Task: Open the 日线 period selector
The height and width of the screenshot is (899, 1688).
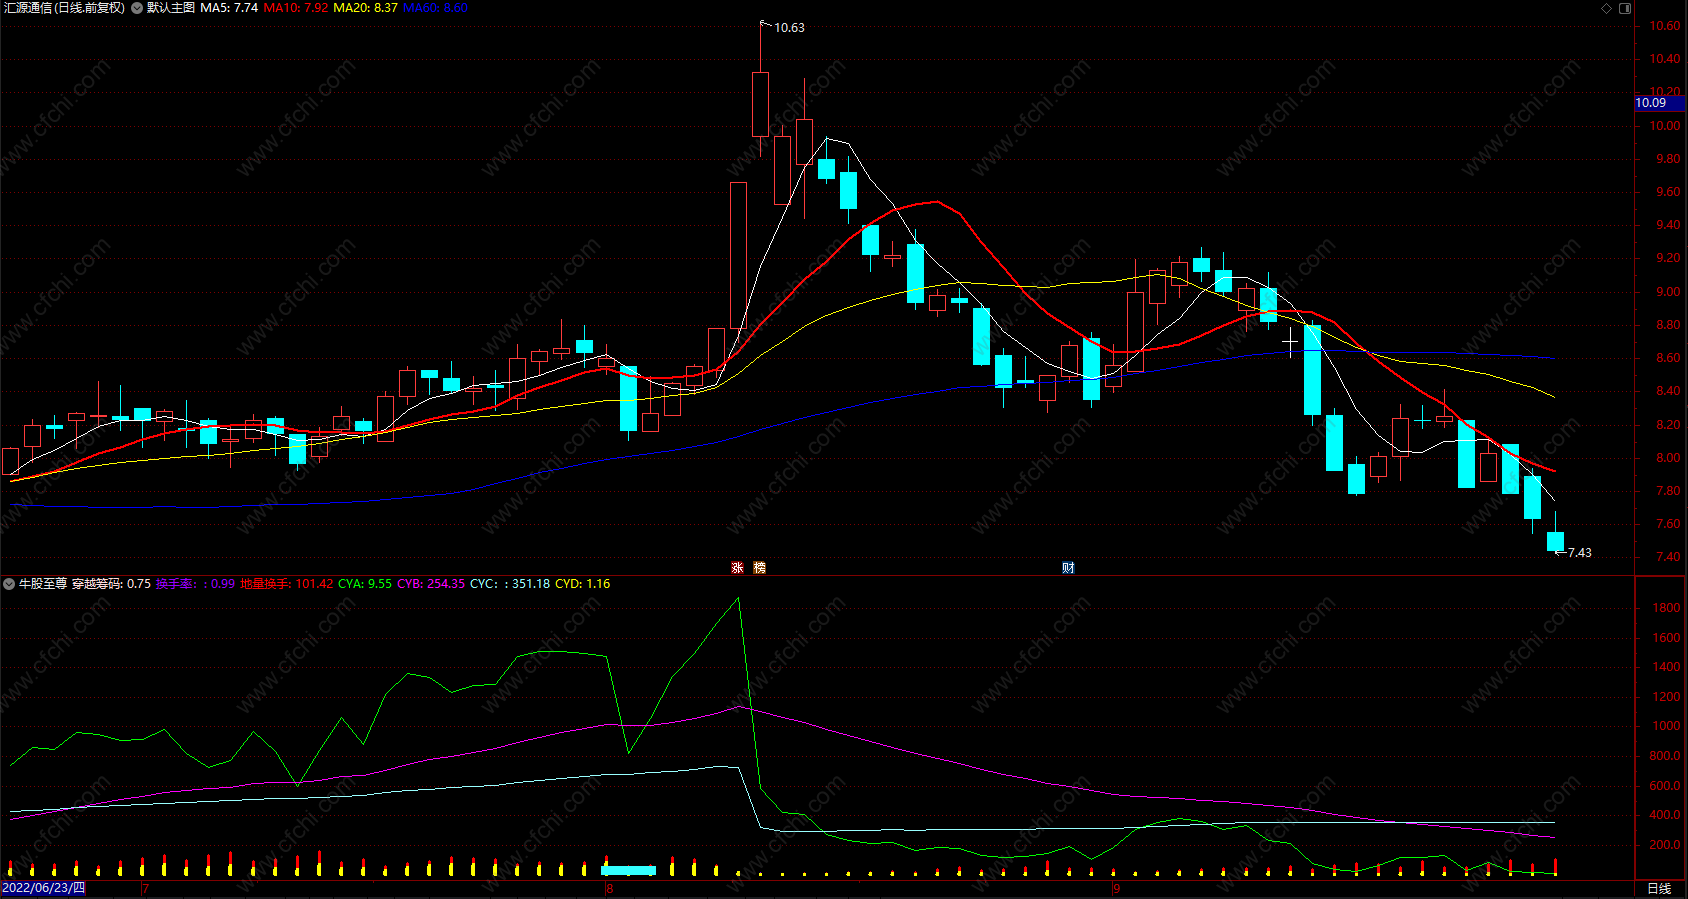Action: (1659, 888)
